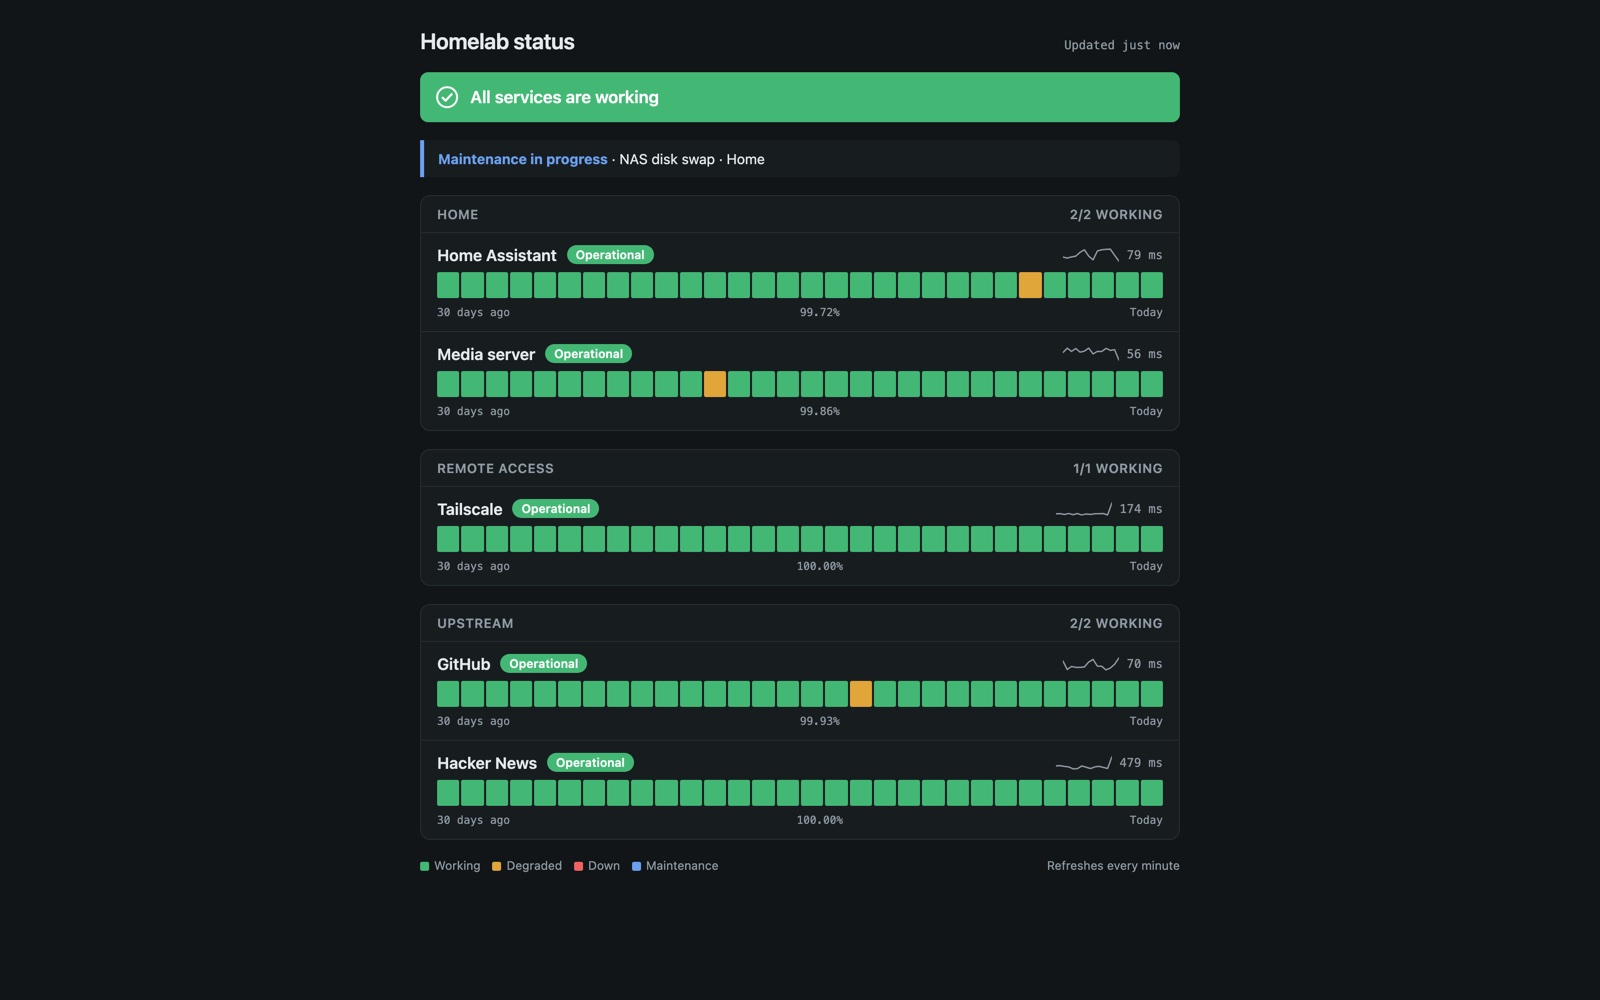Screen dimensions: 1600x1000
Task: Click the Refreshes every minute text
Action: [x=1113, y=866]
